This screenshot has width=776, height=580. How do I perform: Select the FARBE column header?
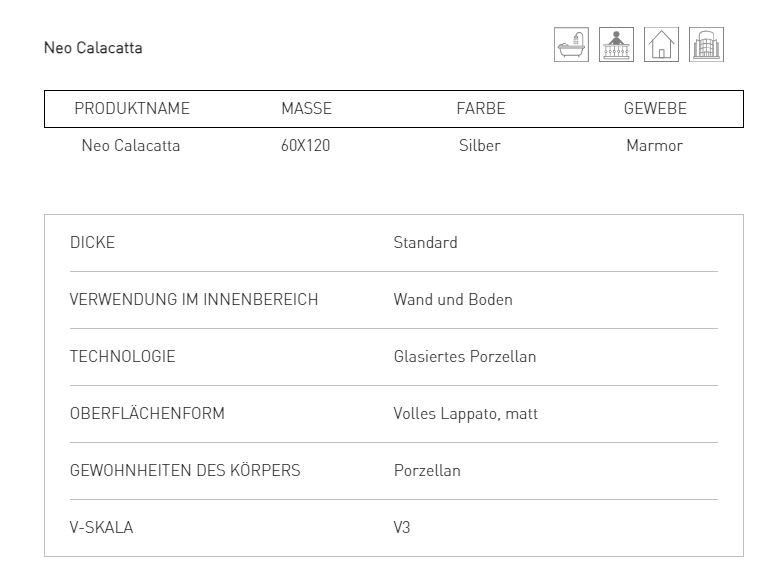point(481,108)
